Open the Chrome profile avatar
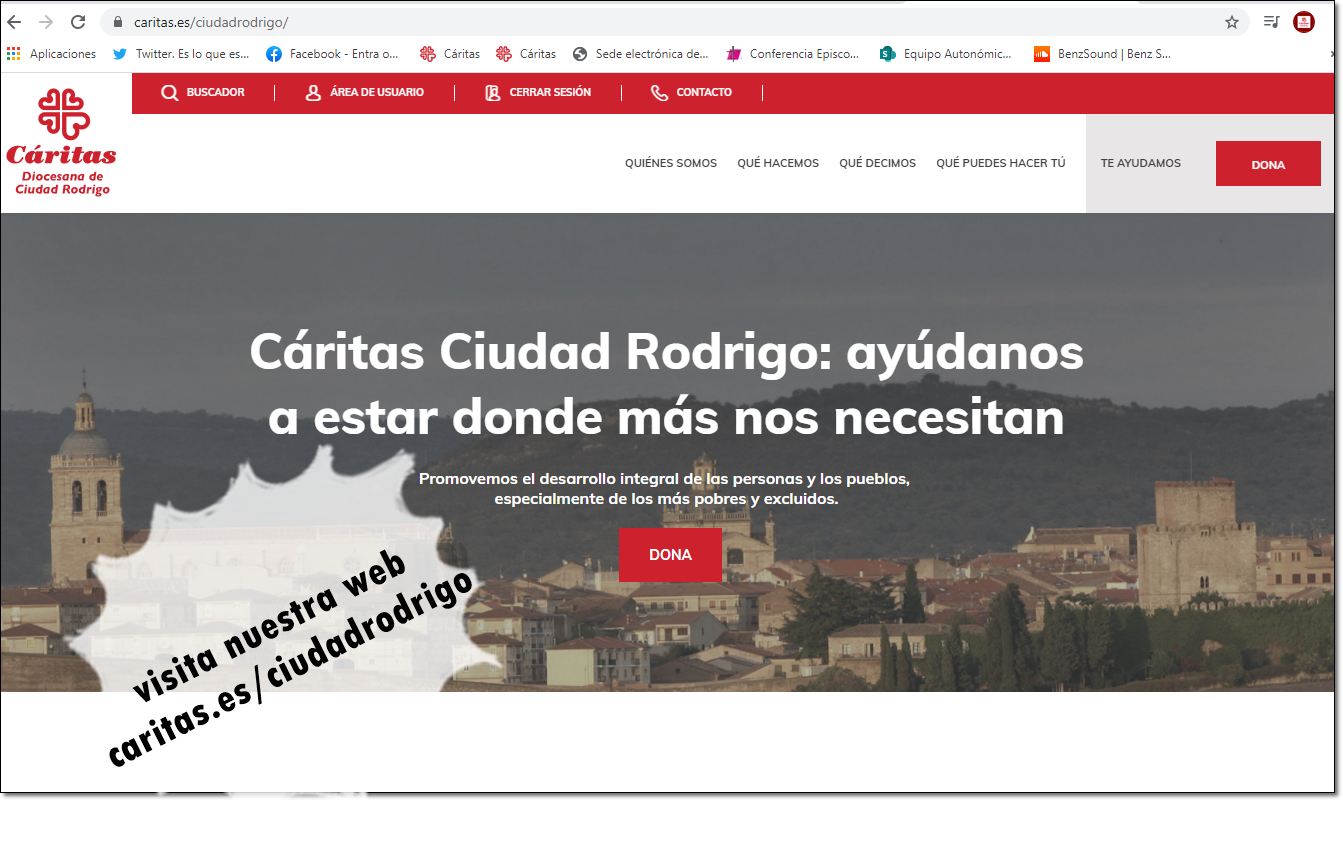The height and width of the screenshot is (845, 1343). (x=1304, y=22)
